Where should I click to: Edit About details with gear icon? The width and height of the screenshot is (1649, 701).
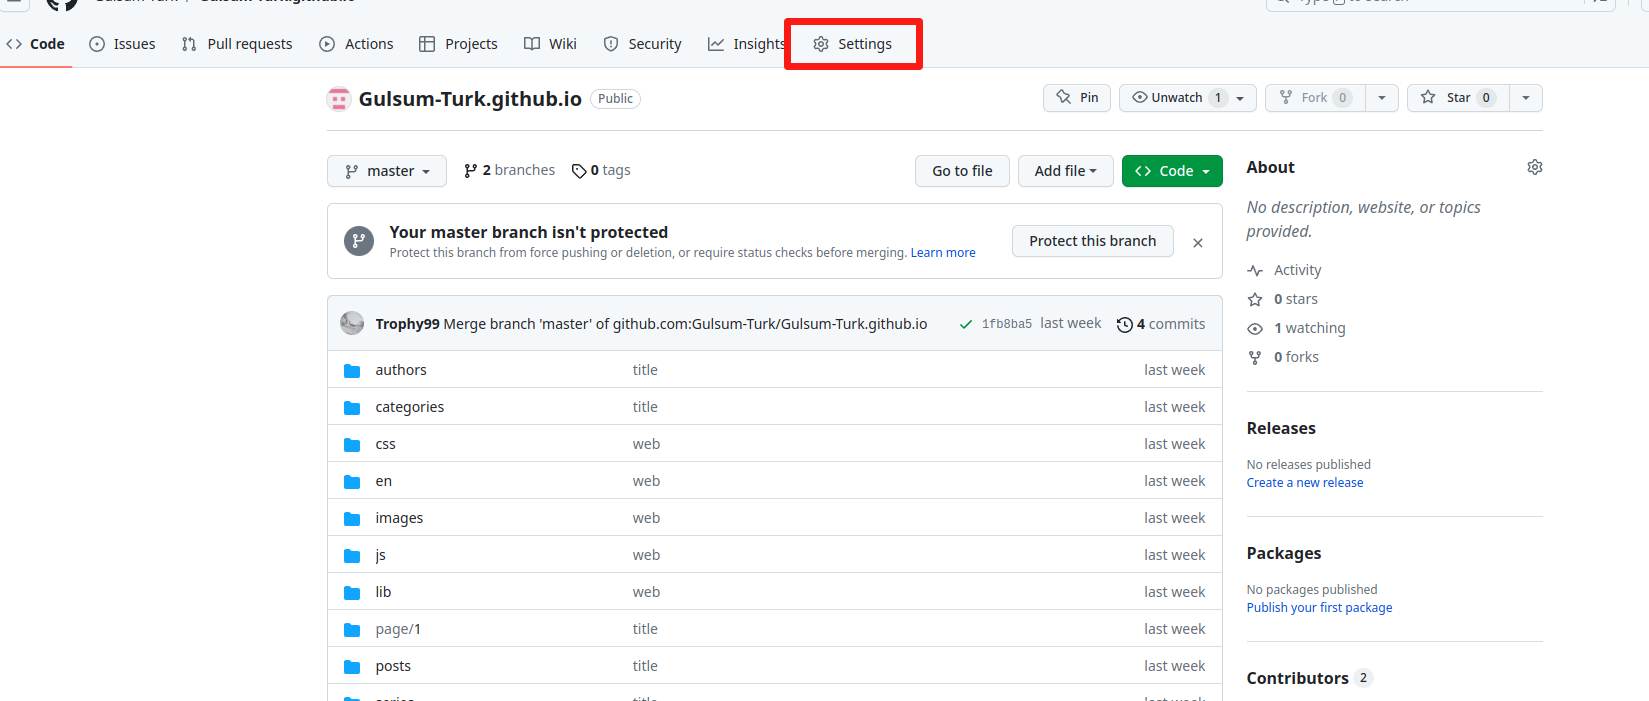(1535, 167)
